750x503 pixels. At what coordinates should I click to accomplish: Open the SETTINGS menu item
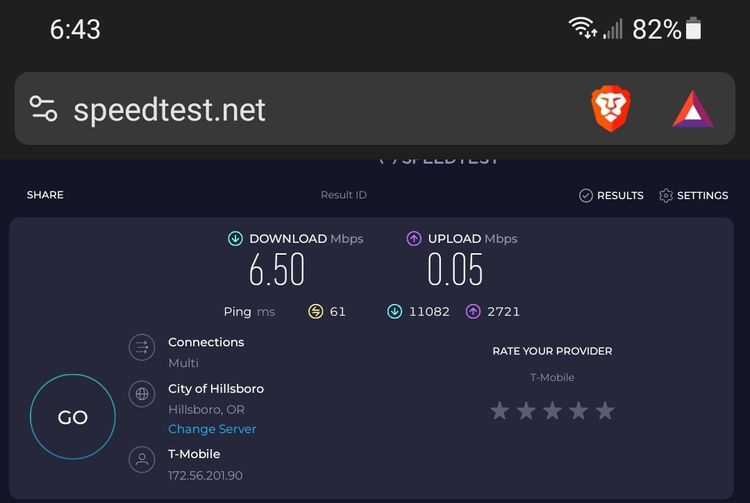tap(693, 196)
